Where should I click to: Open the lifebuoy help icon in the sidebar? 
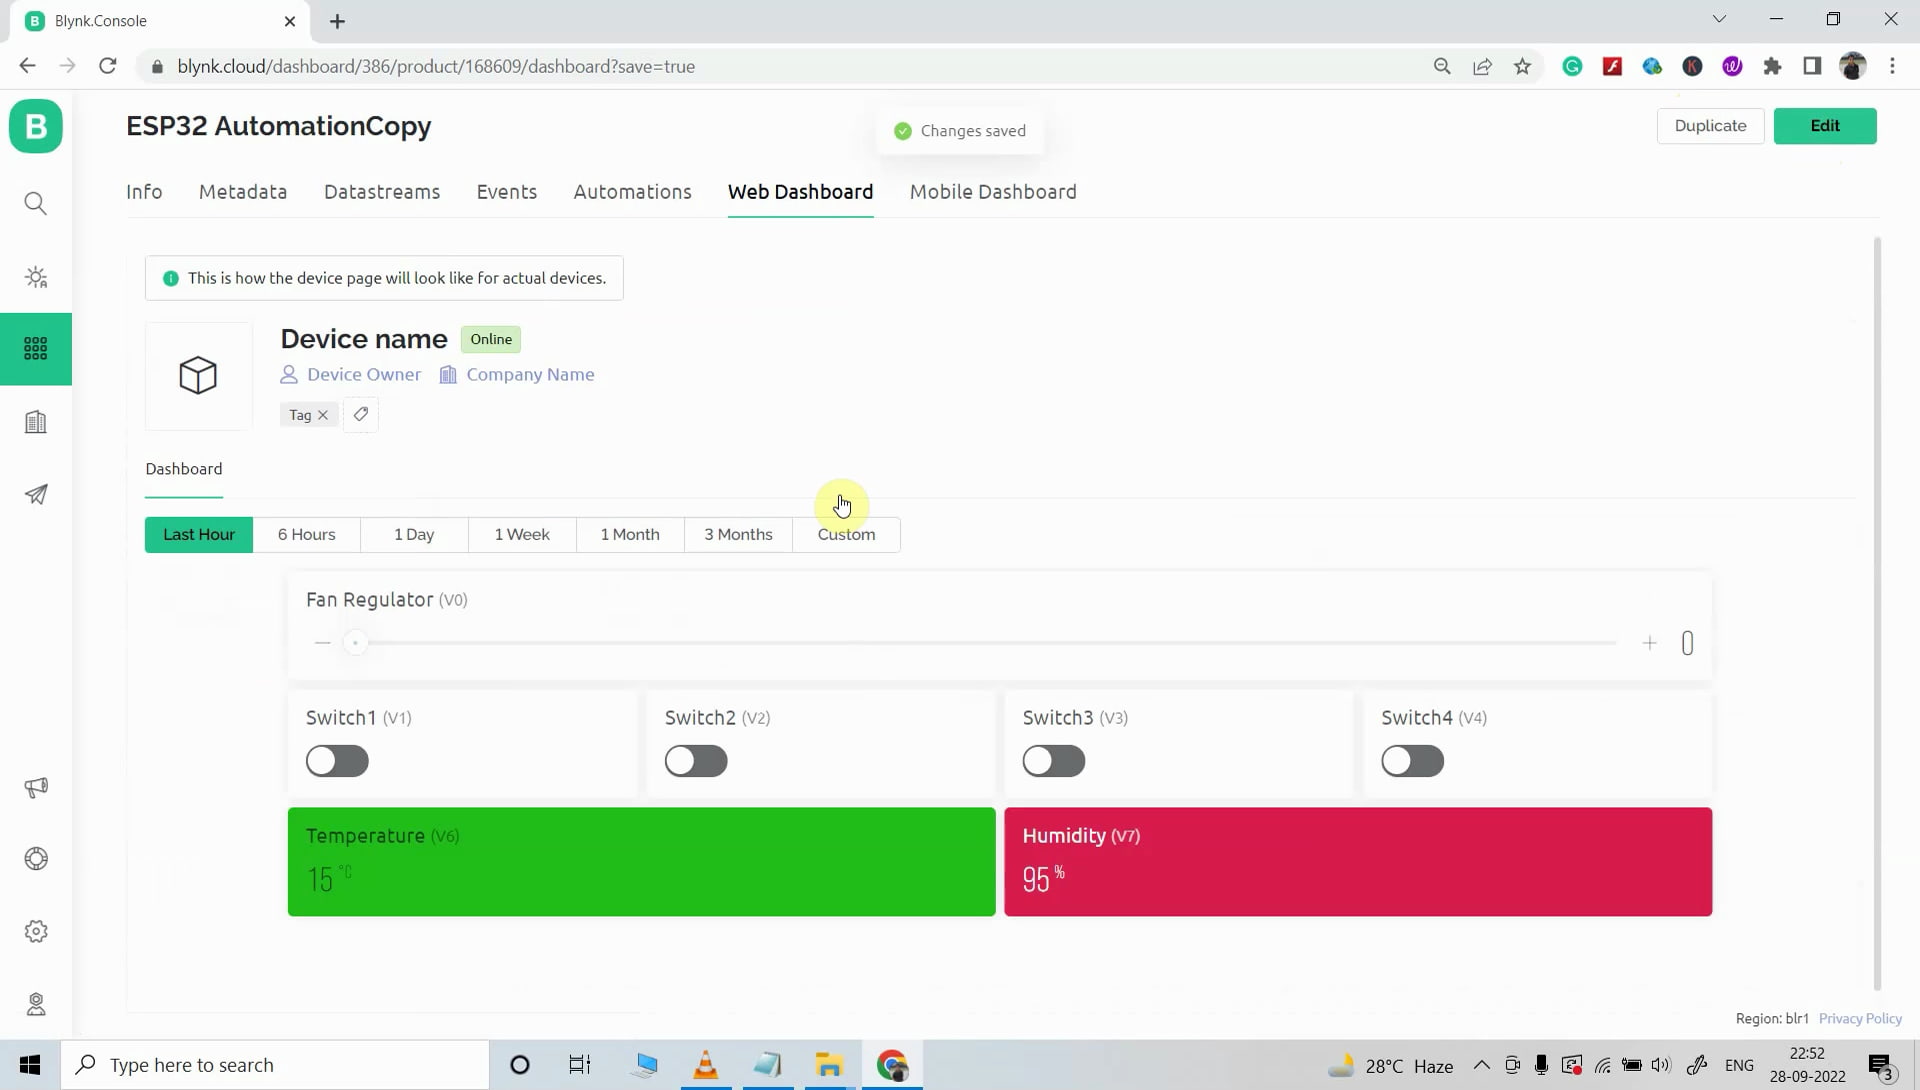click(x=36, y=859)
